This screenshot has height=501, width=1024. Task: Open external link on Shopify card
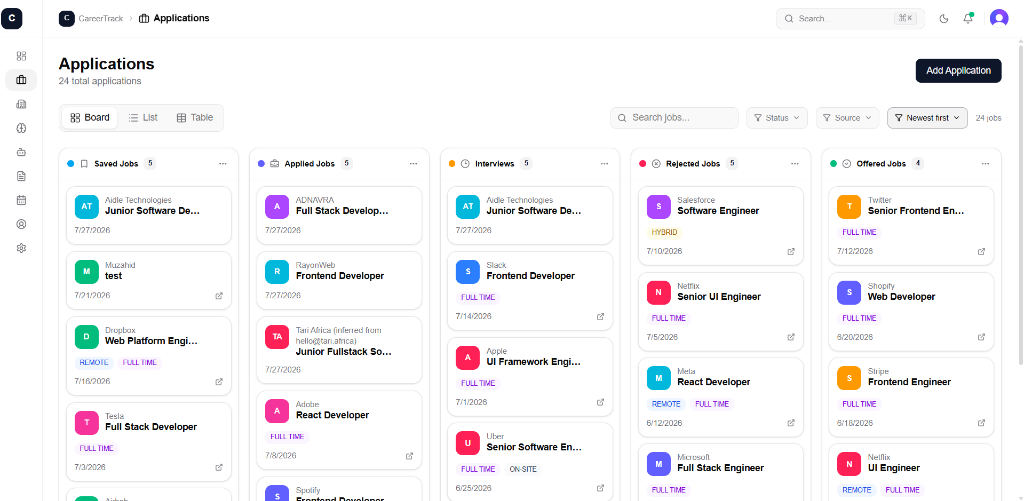981,337
